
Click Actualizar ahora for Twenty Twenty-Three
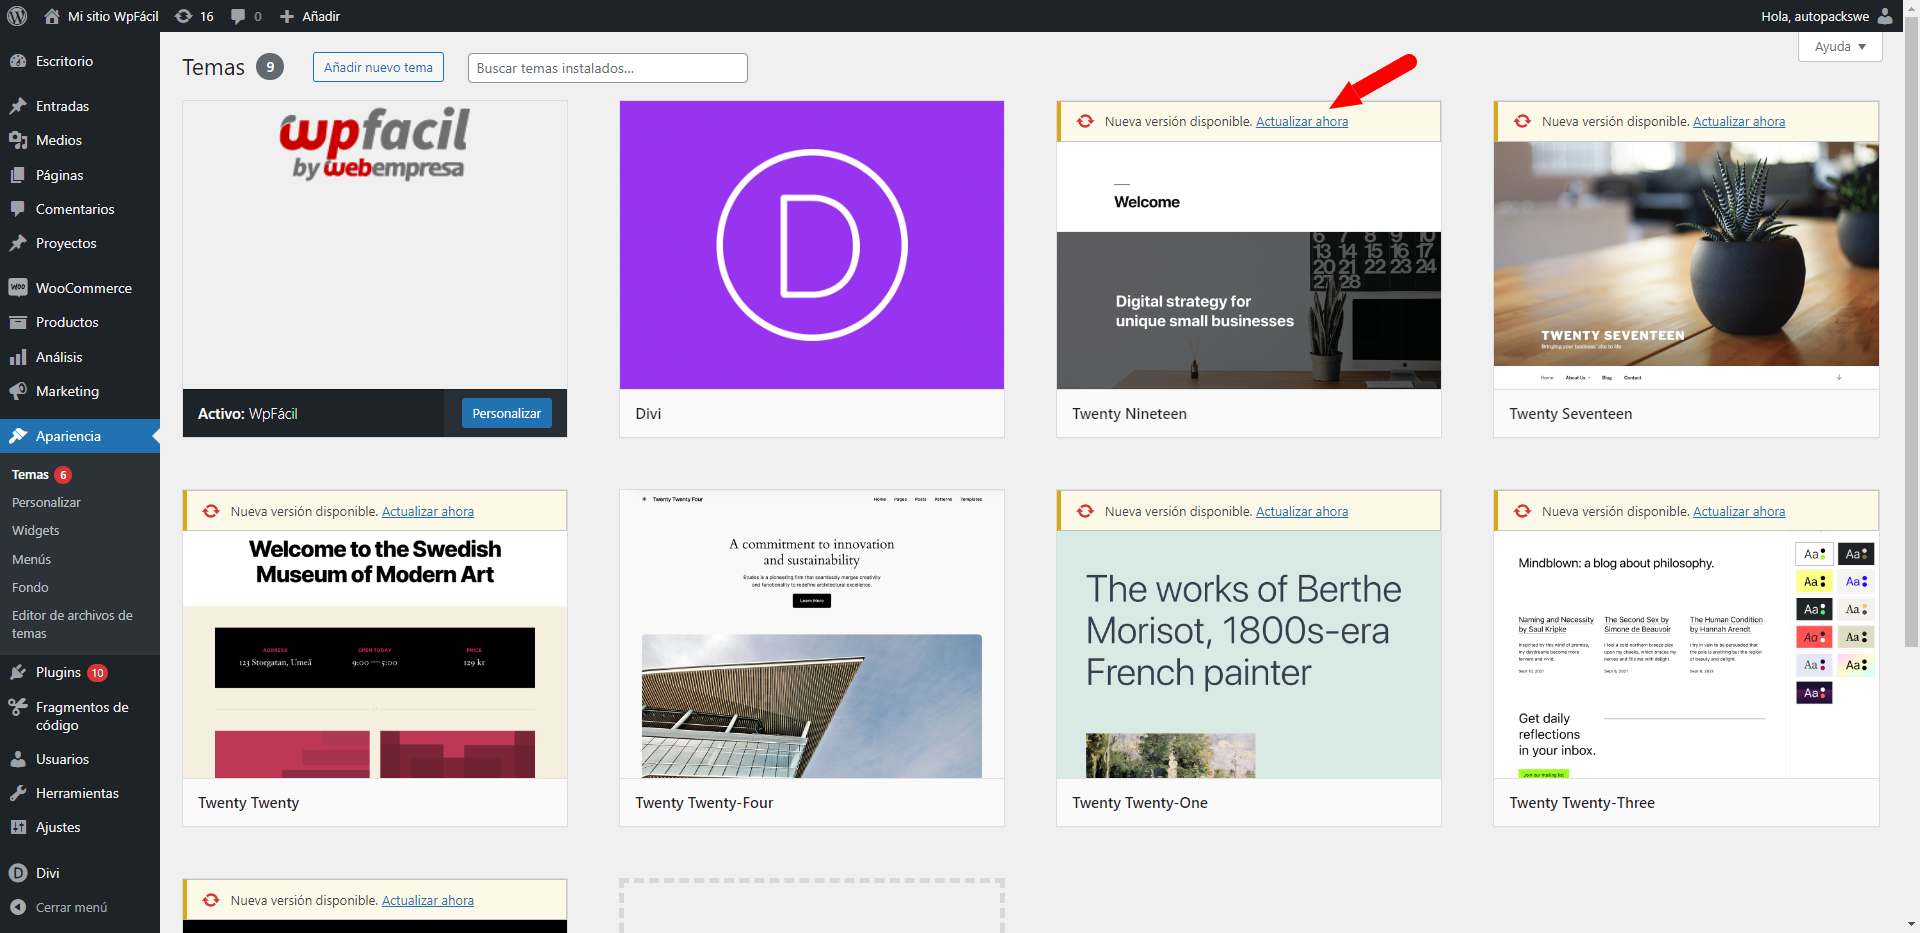(x=1739, y=512)
